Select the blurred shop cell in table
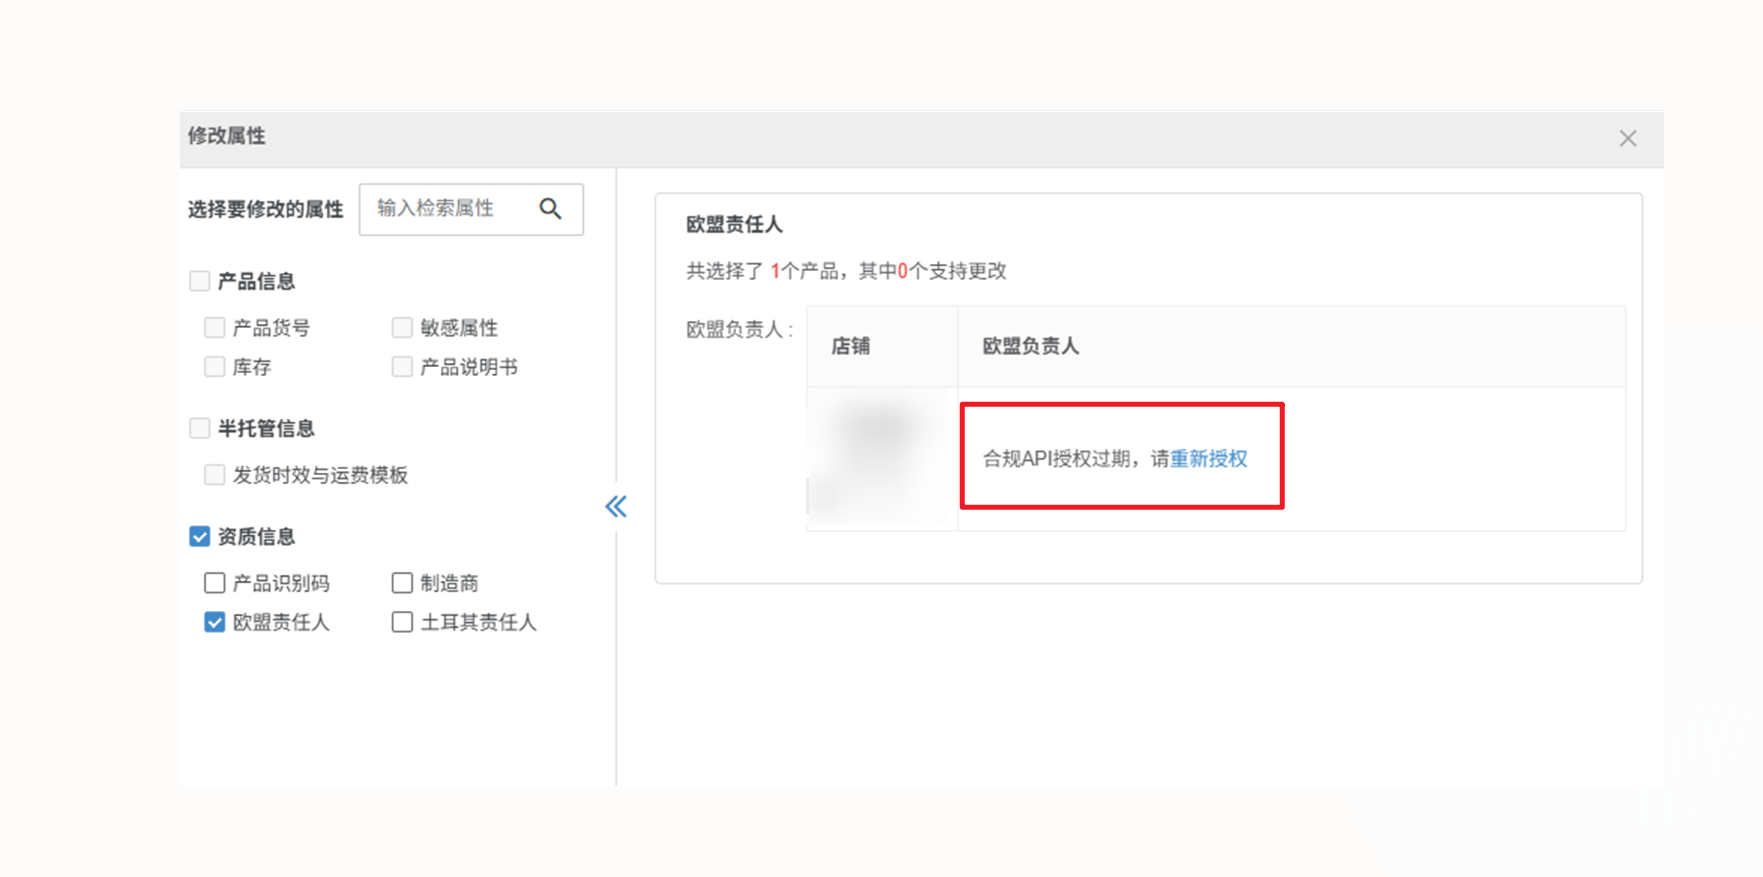This screenshot has height=877, width=1763. coord(880,458)
